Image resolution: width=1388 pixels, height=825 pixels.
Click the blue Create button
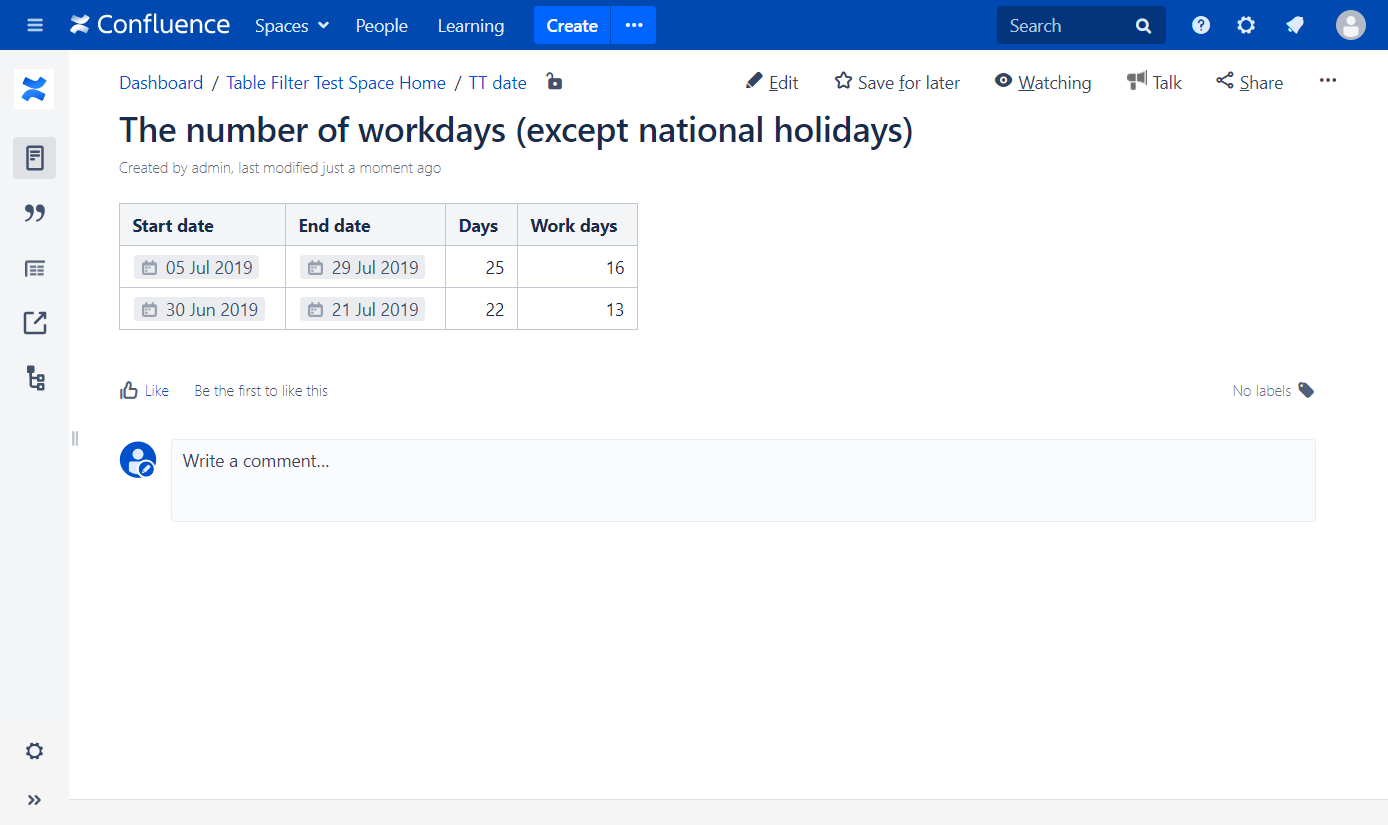571,26
